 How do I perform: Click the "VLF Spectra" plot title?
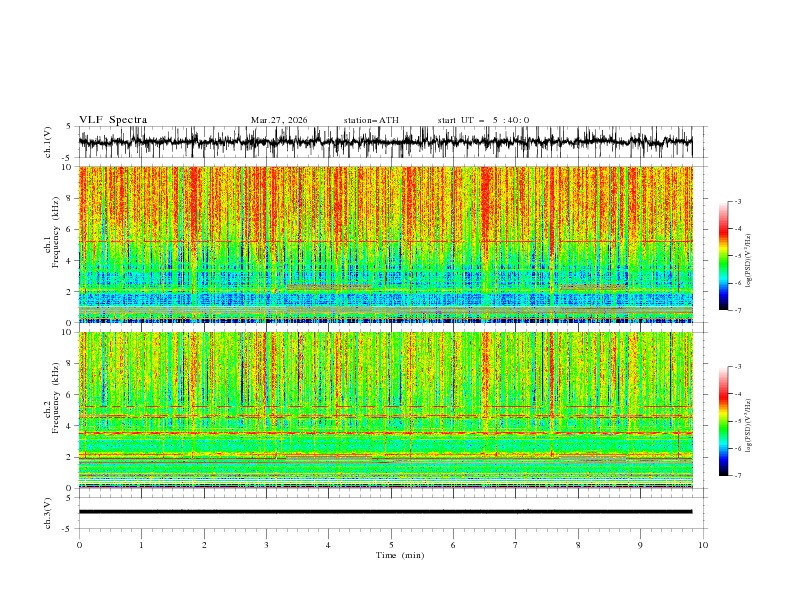(x=113, y=120)
